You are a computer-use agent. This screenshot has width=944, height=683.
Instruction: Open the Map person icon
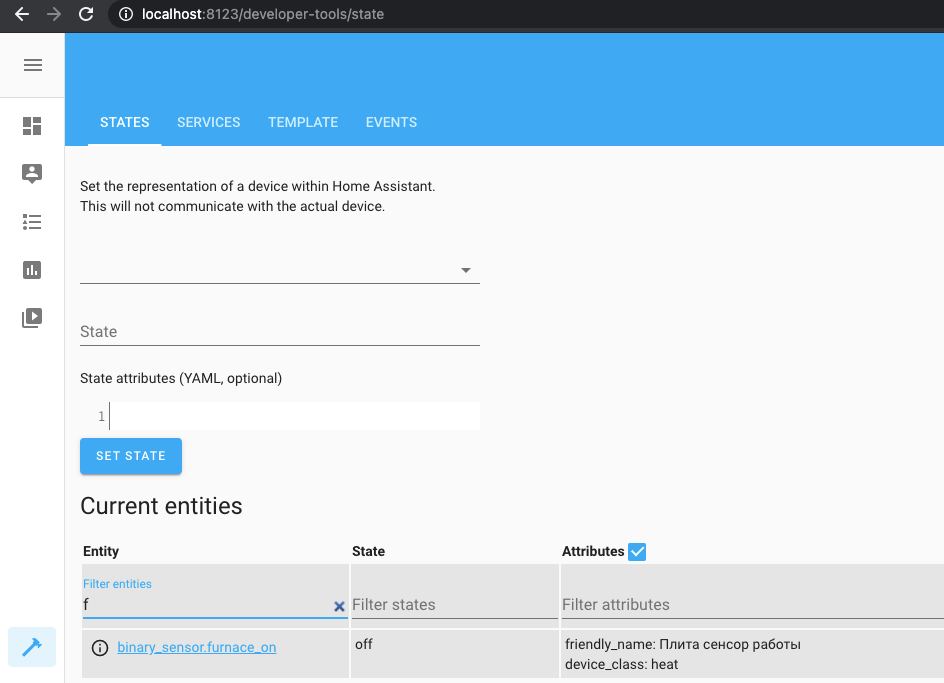pos(32,174)
